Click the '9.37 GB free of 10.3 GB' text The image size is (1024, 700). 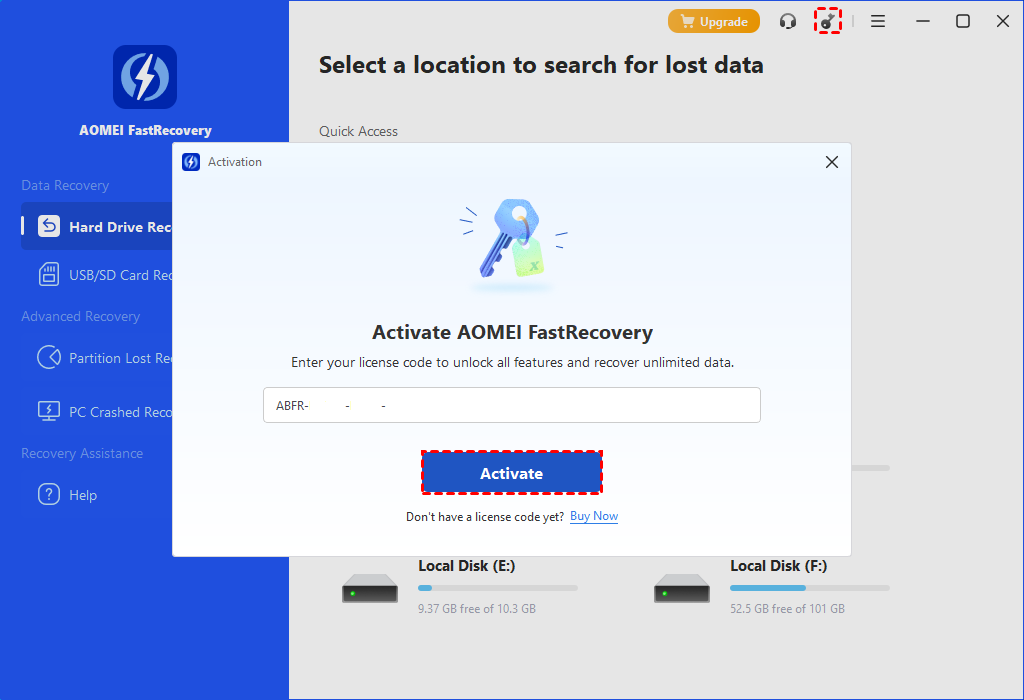(477, 609)
